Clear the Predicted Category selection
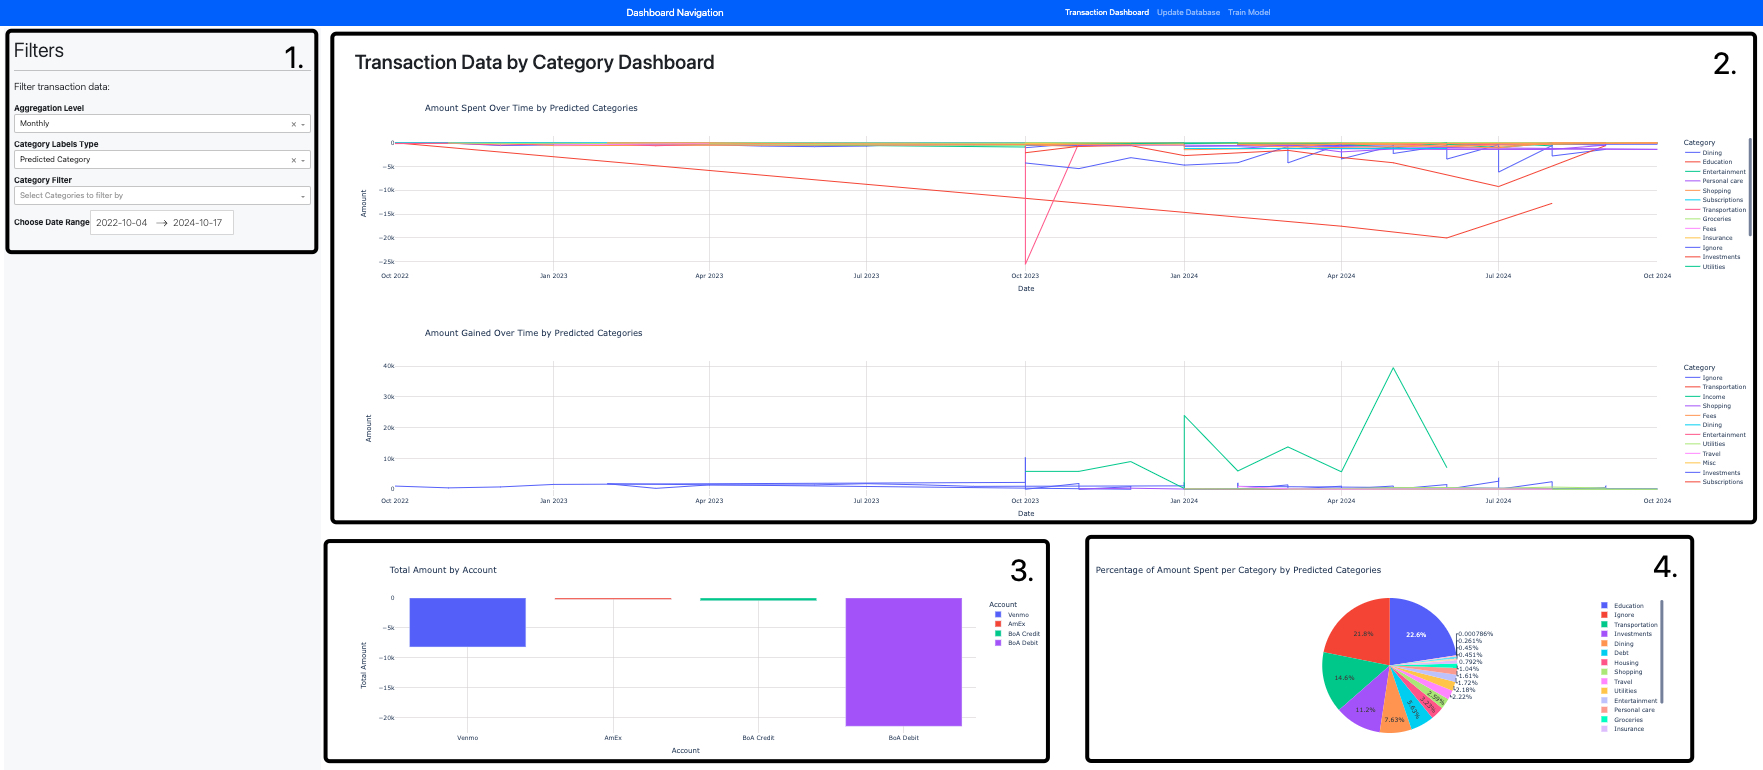The image size is (1763, 770). coord(293,160)
